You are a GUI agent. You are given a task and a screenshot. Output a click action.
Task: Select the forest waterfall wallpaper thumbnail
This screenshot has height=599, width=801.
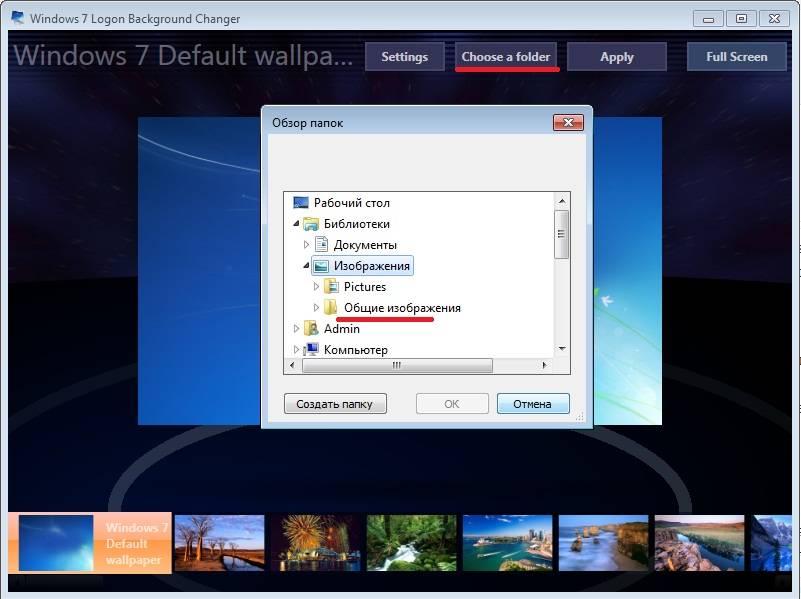click(412, 543)
